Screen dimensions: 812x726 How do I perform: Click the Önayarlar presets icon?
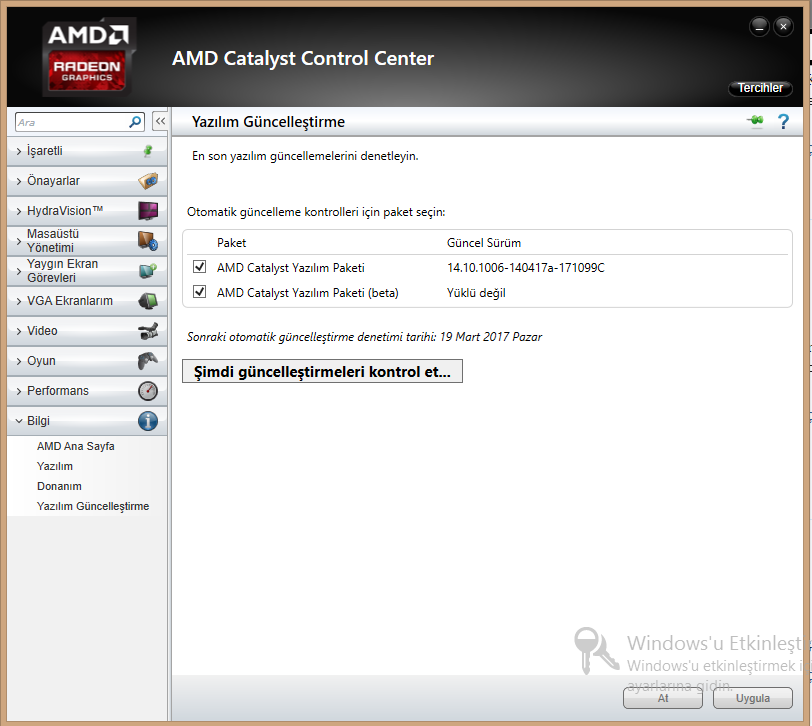coord(148,181)
